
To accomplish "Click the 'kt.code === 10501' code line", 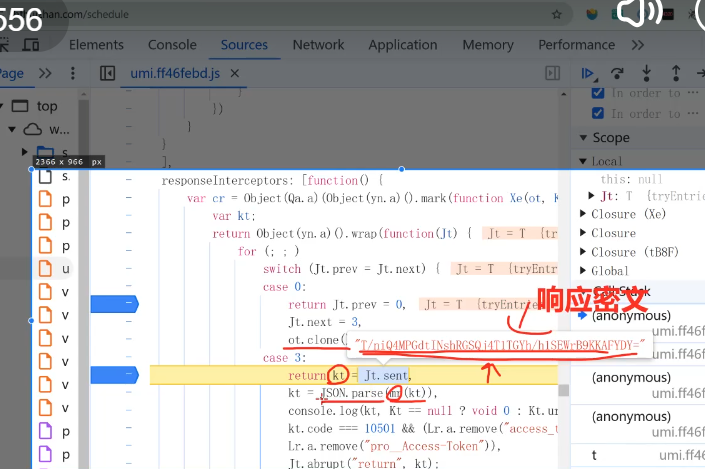I will 424,429.
